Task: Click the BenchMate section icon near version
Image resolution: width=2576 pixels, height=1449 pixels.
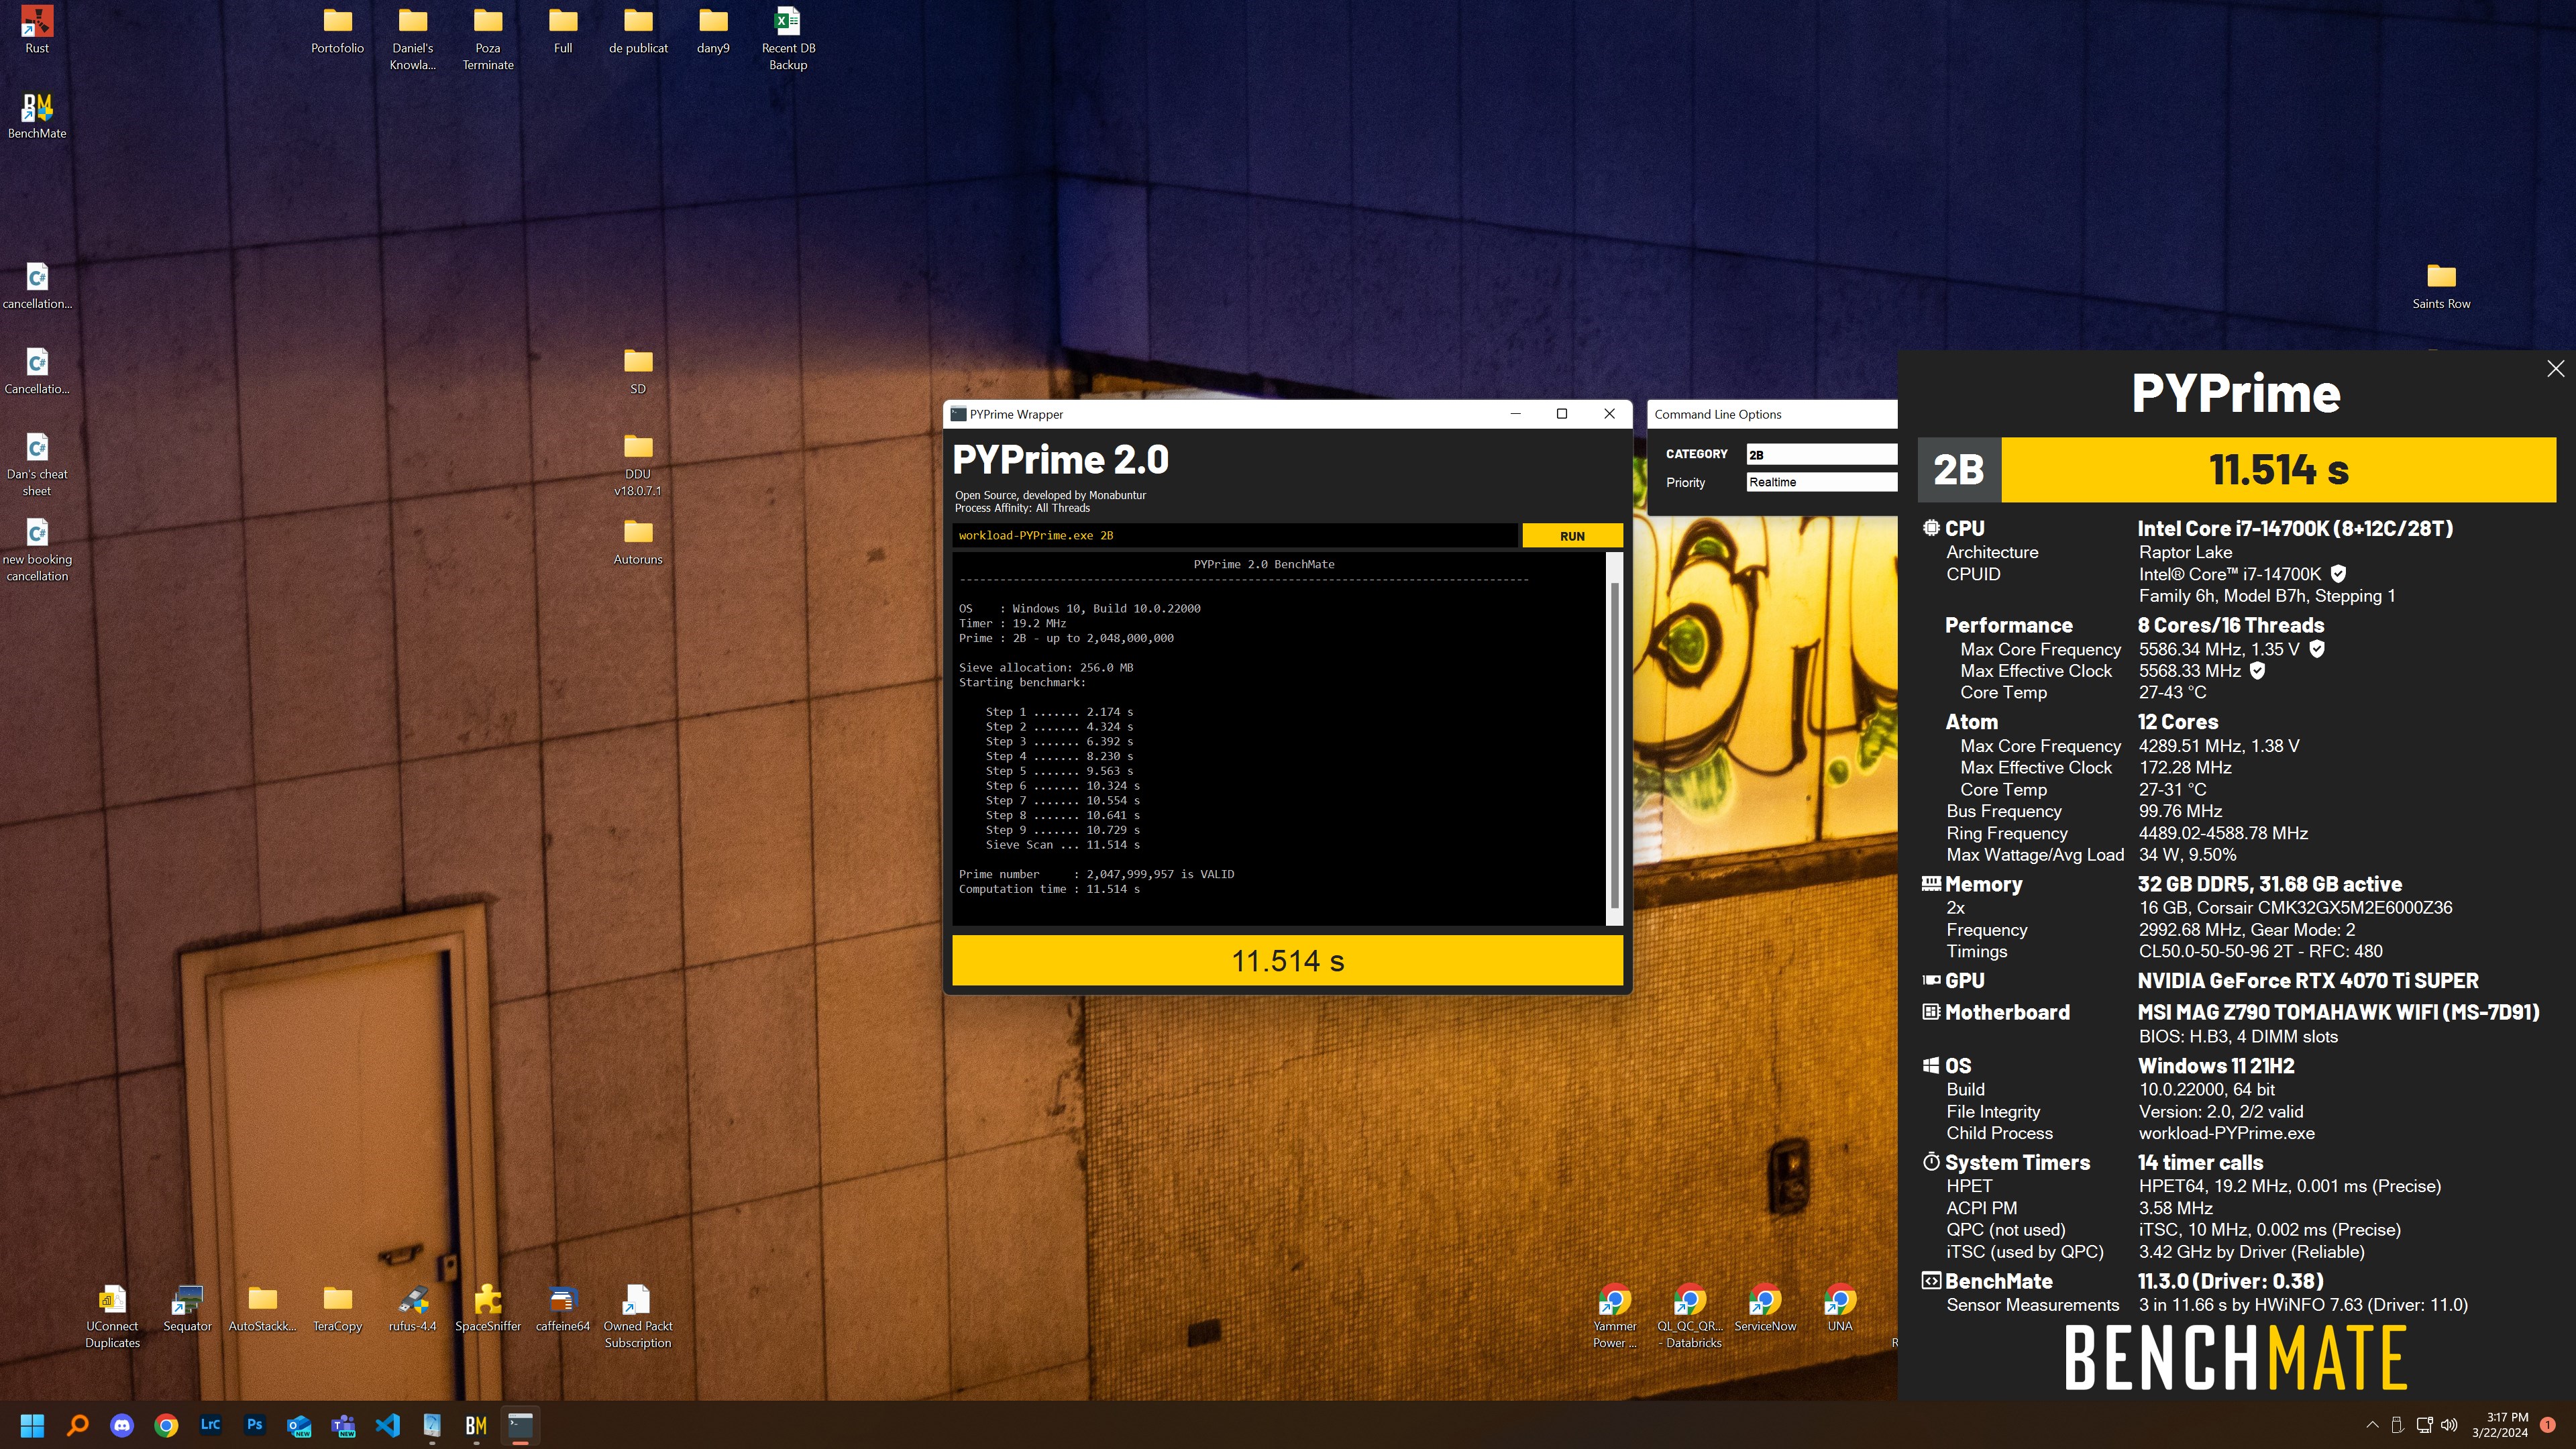Action: click(x=1931, y=1280)
